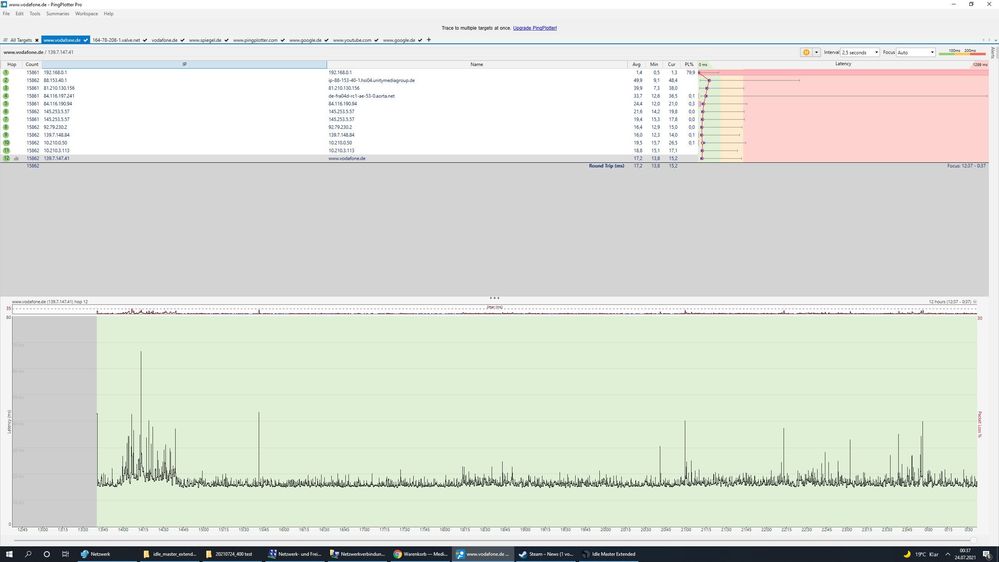Click the IP column header
The height and width of the screenshot is (562, 999).
184,64
